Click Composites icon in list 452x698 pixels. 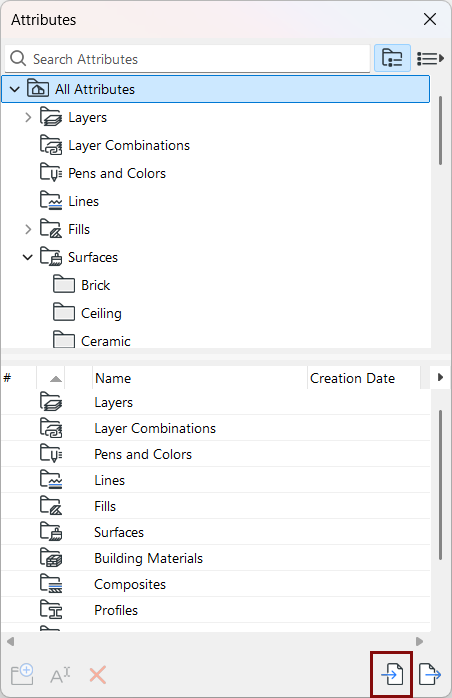(51, 584)
